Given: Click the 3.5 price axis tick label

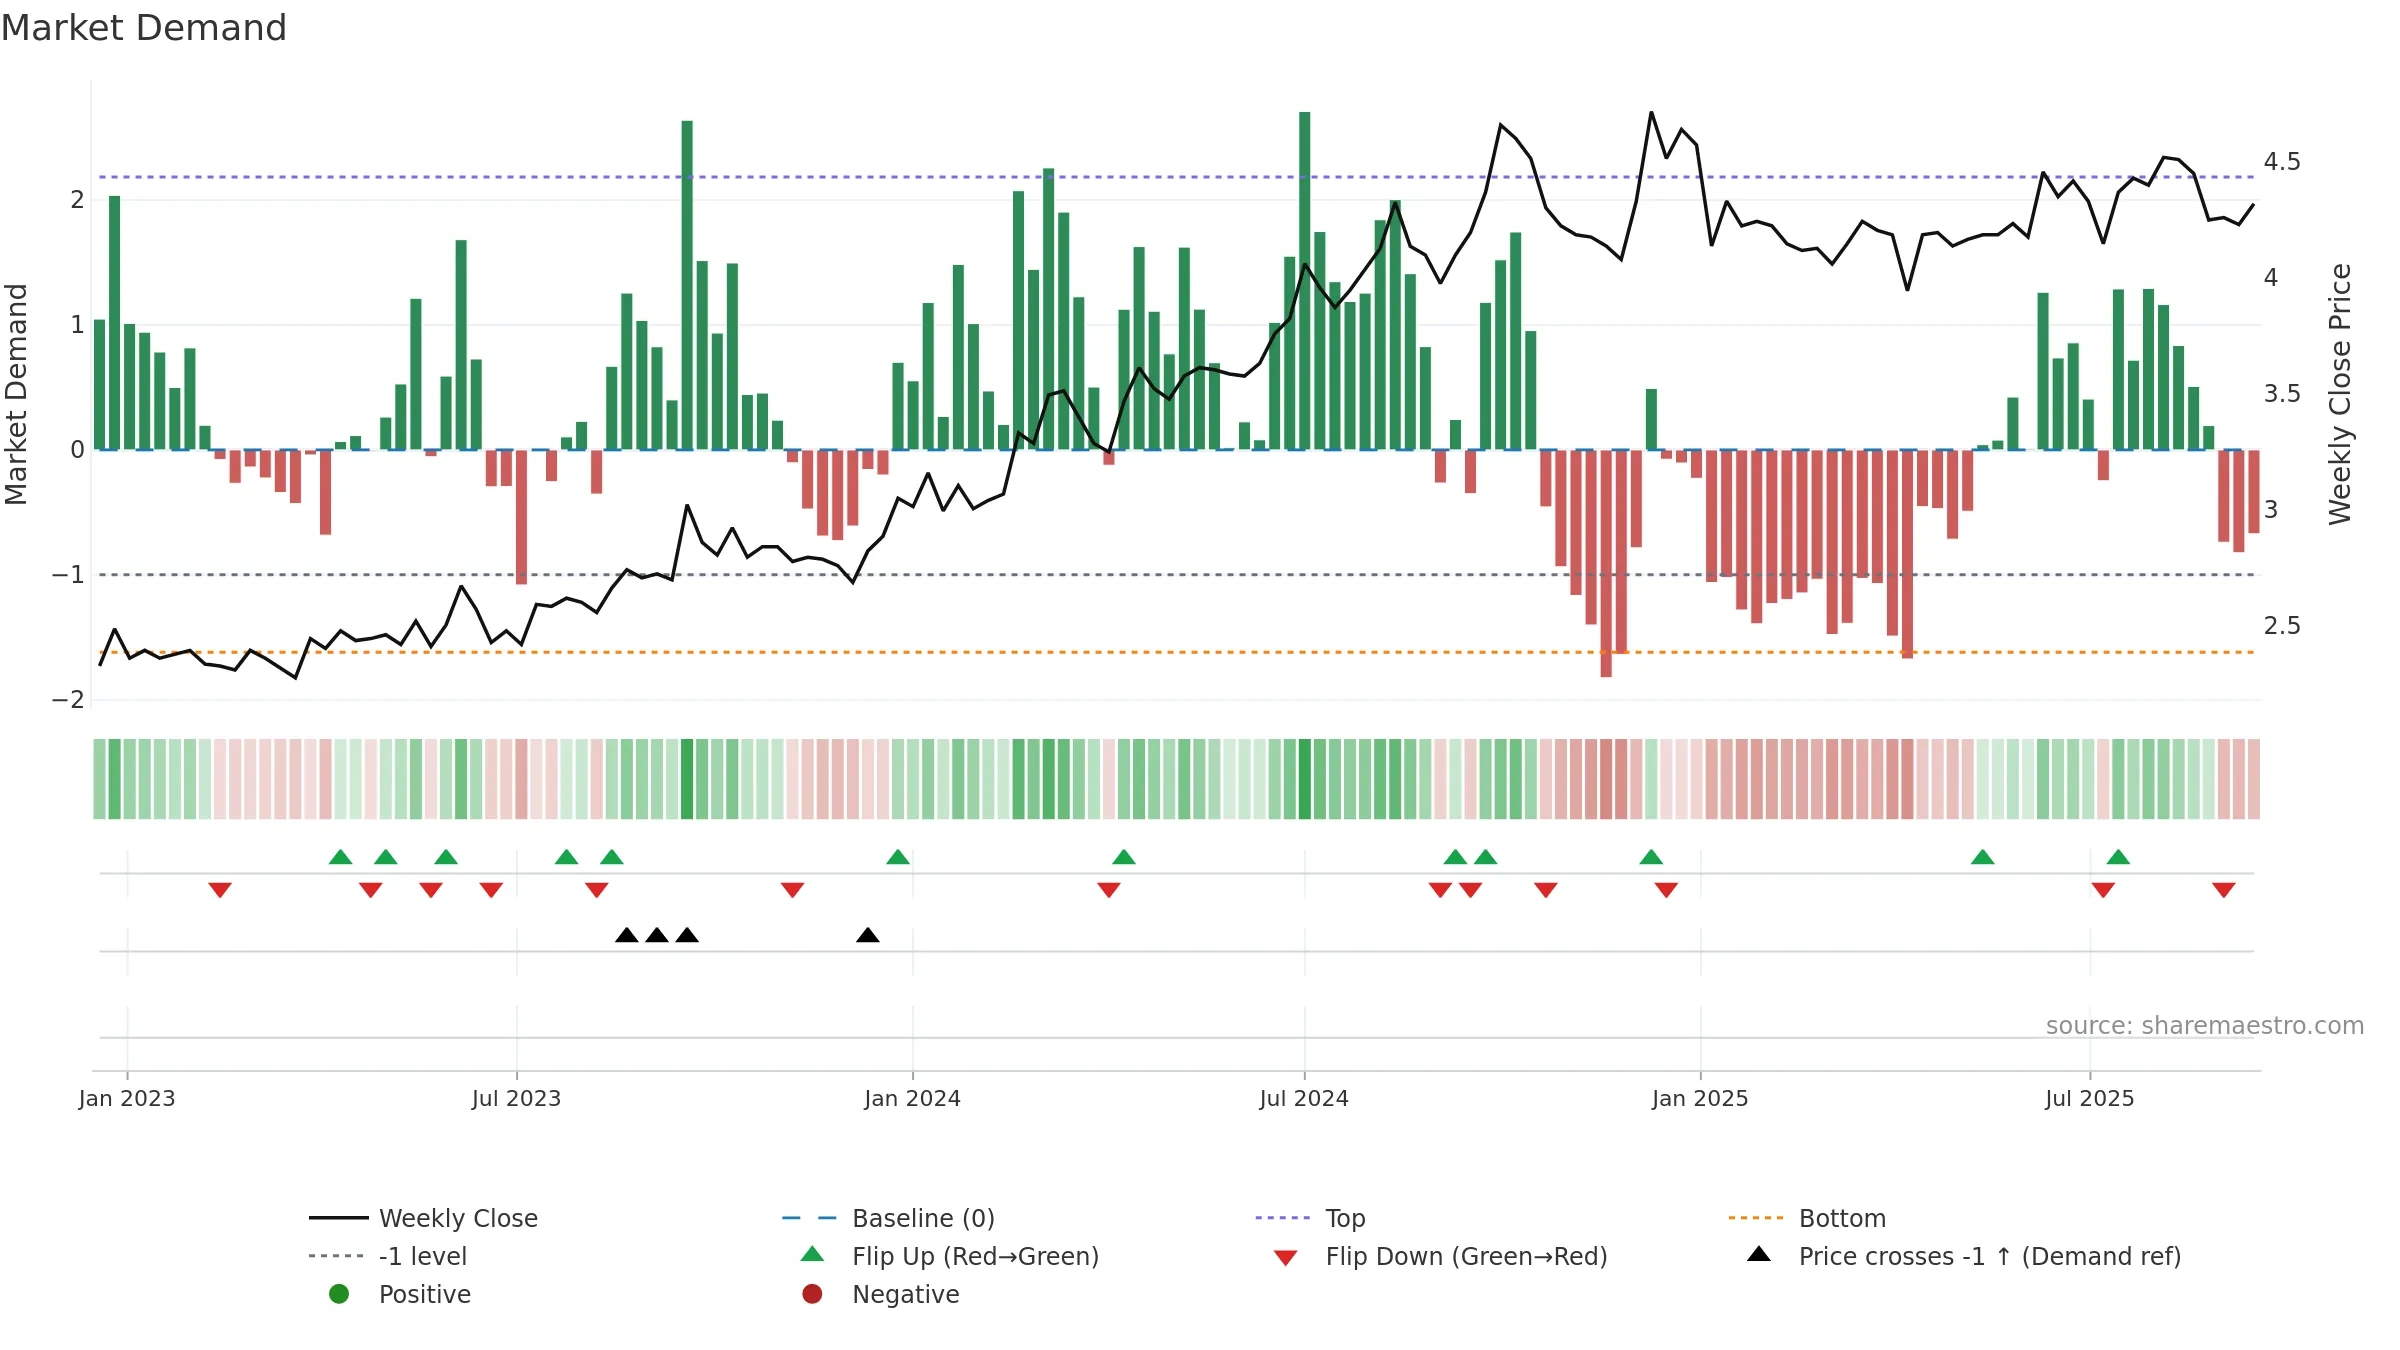Looking at the screenshot, I should (2282, 394).
